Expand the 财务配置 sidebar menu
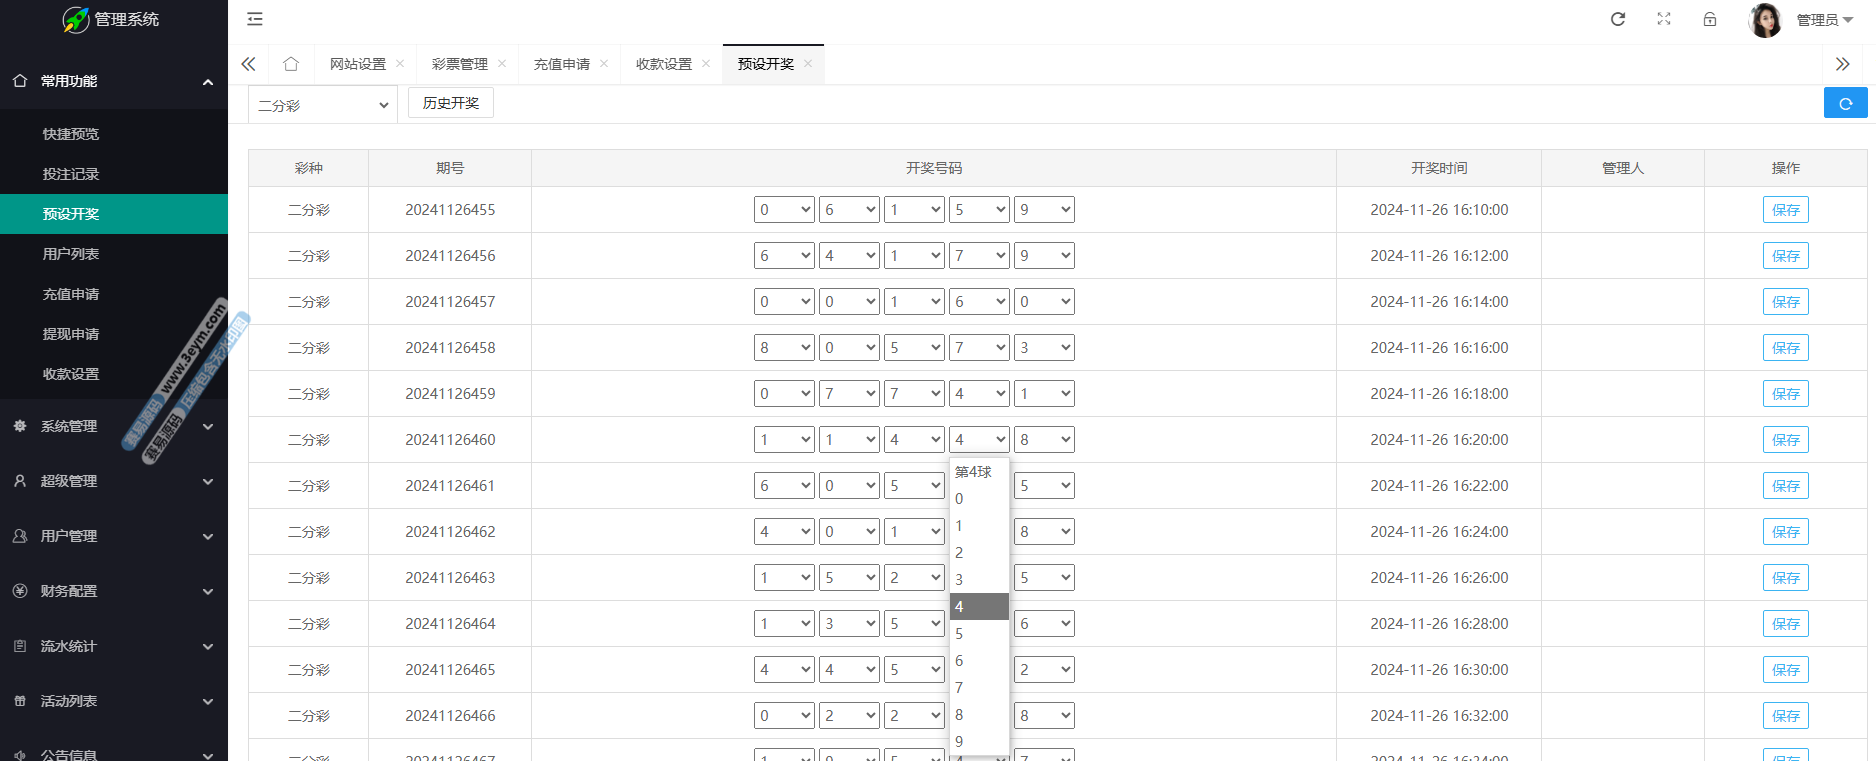This screenshot has width=1876, height=761. (114, 591)
